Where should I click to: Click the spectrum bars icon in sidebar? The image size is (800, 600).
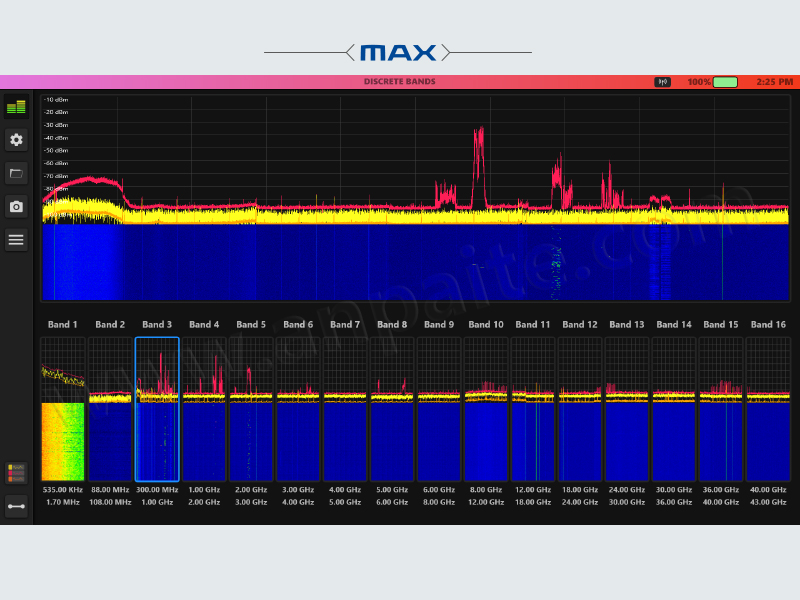tap(16, 107)
